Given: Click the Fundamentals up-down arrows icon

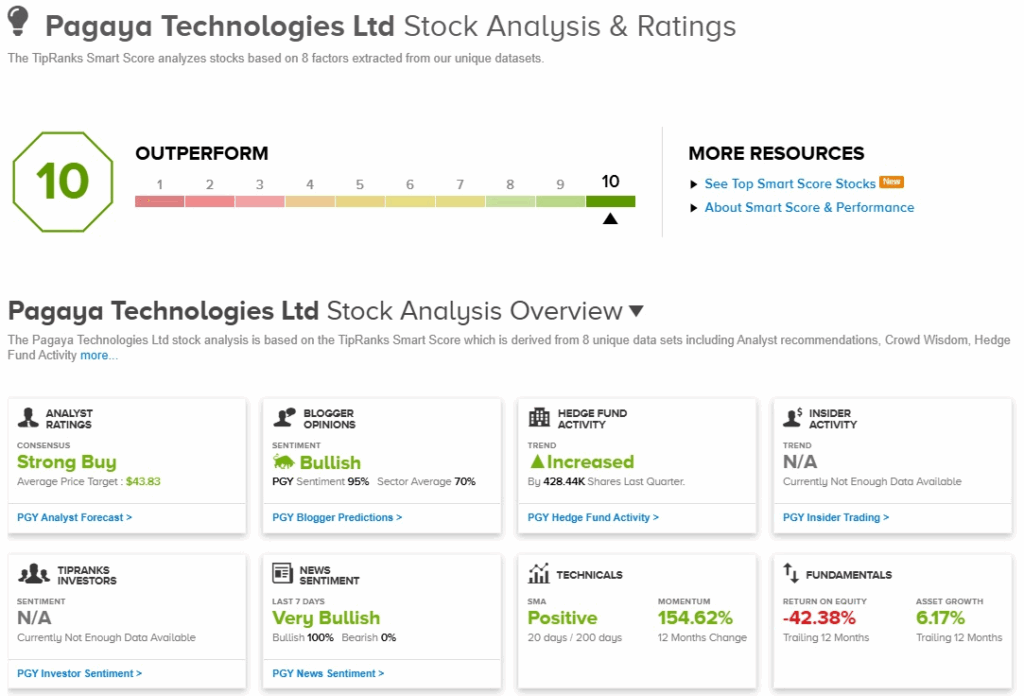Looking at the screenshot, I should 791,574.
